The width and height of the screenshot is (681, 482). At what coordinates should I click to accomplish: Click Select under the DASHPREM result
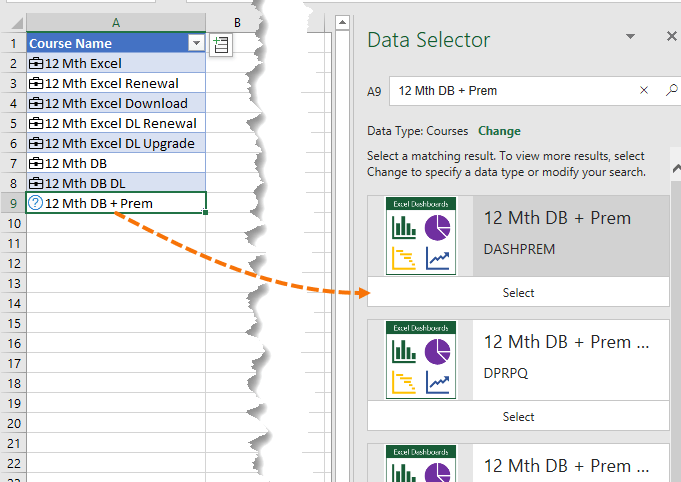coord(518,293)
